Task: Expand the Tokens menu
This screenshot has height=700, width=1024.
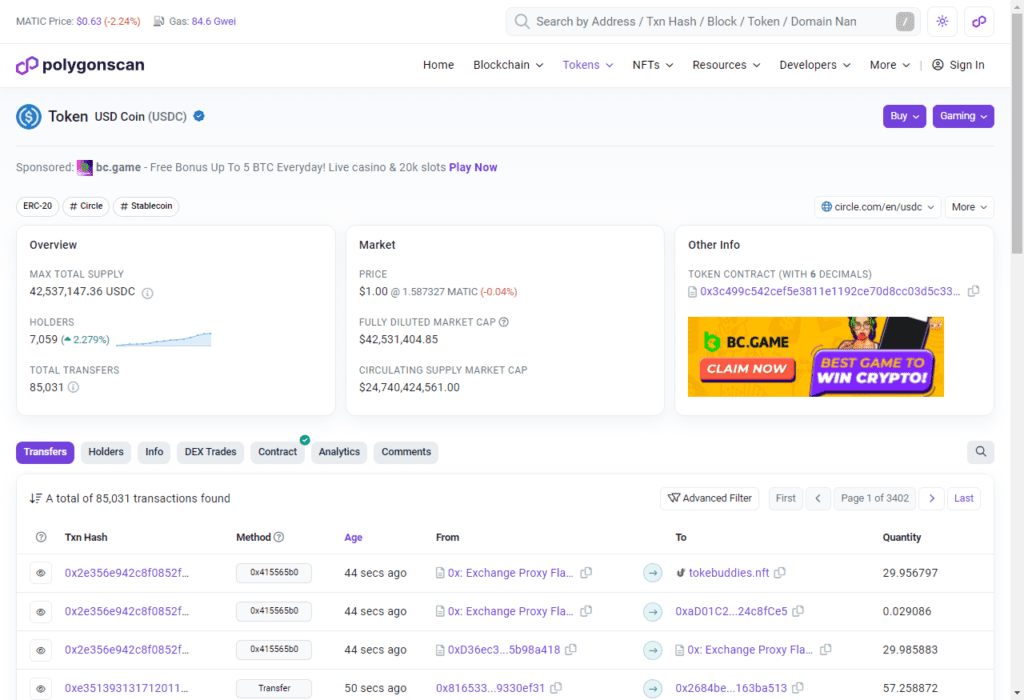Action: coord(588,65)
